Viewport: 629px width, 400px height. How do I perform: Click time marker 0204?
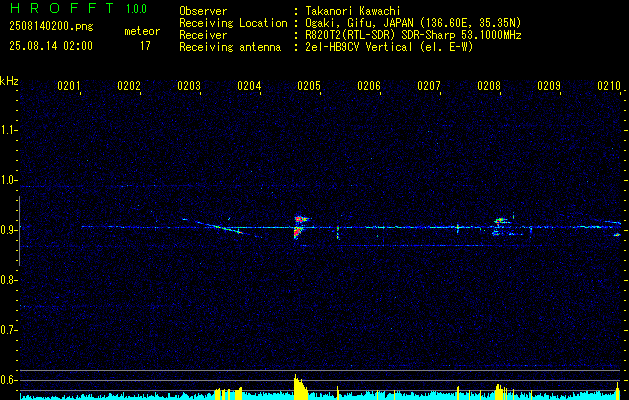249,86
